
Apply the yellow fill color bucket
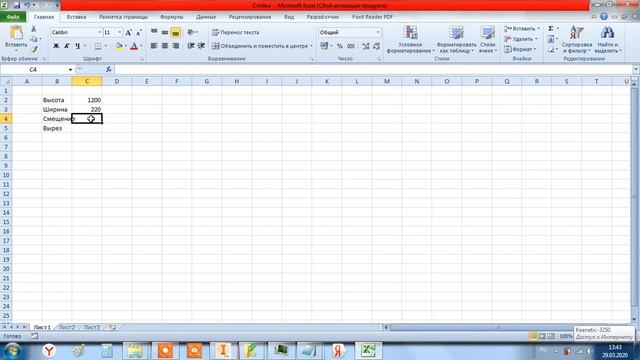point(118,46)
